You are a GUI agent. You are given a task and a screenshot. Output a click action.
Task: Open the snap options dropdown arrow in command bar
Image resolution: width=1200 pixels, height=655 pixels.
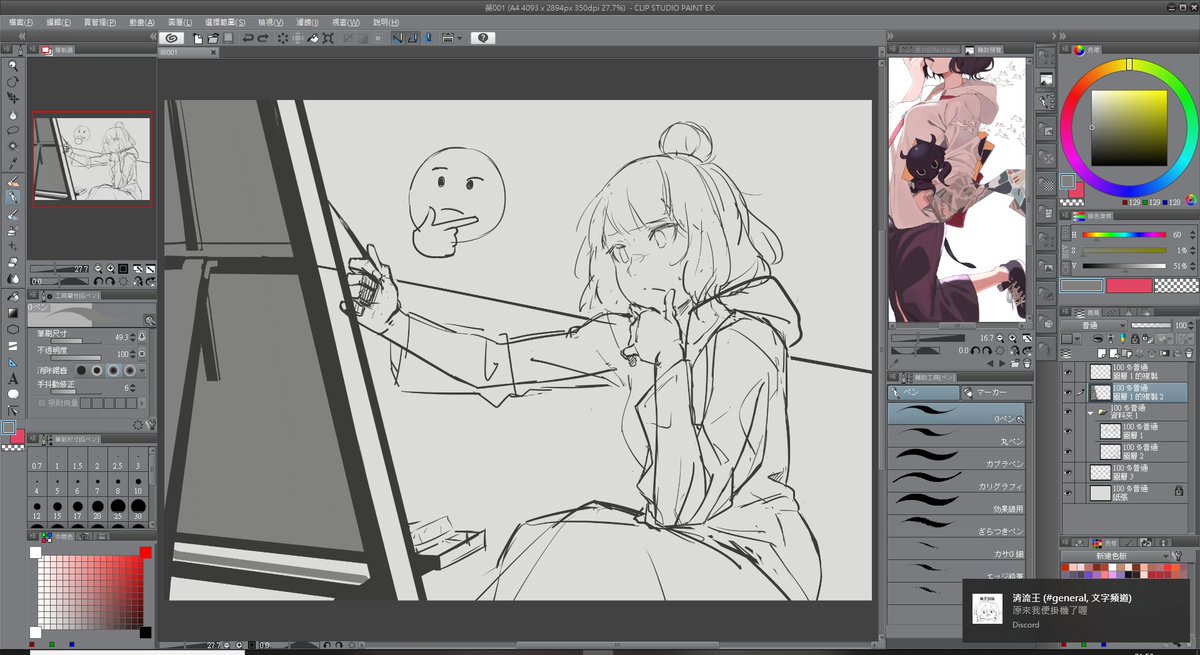460,38
